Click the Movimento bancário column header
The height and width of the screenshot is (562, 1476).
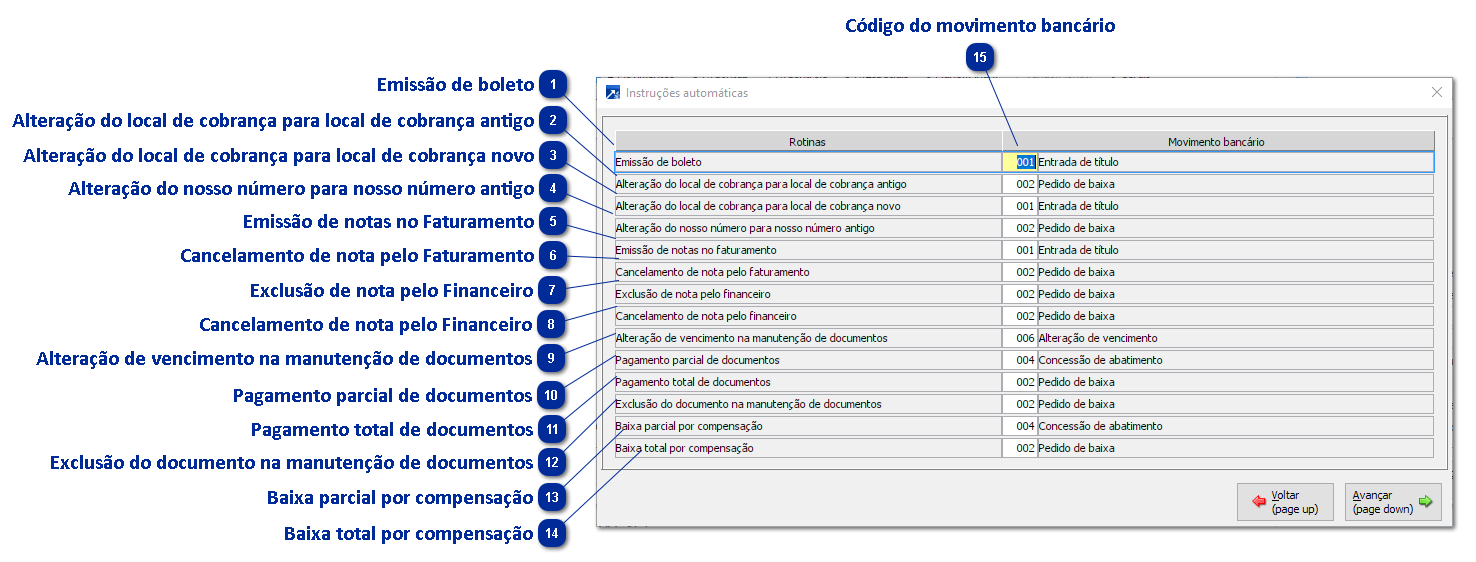coord(1216,142)
